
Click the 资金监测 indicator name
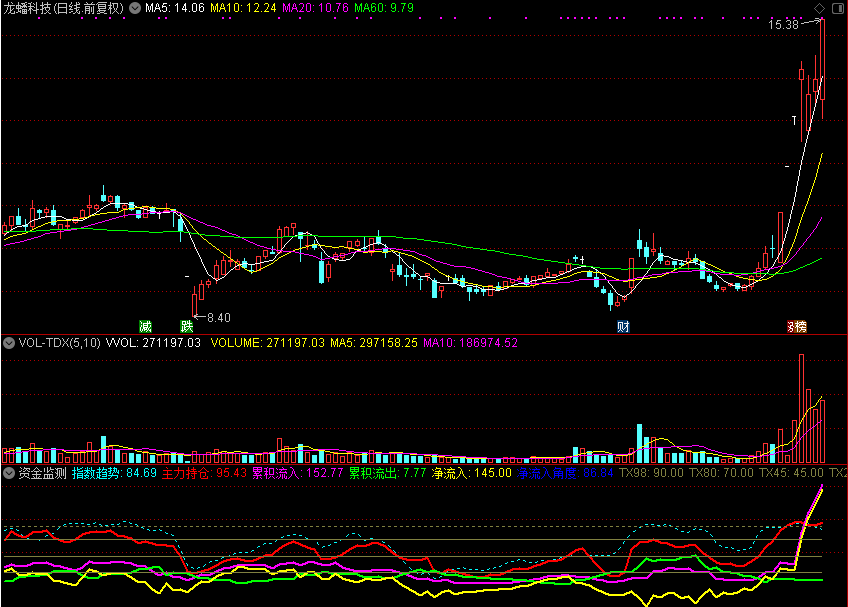click(x=42, y=473)
